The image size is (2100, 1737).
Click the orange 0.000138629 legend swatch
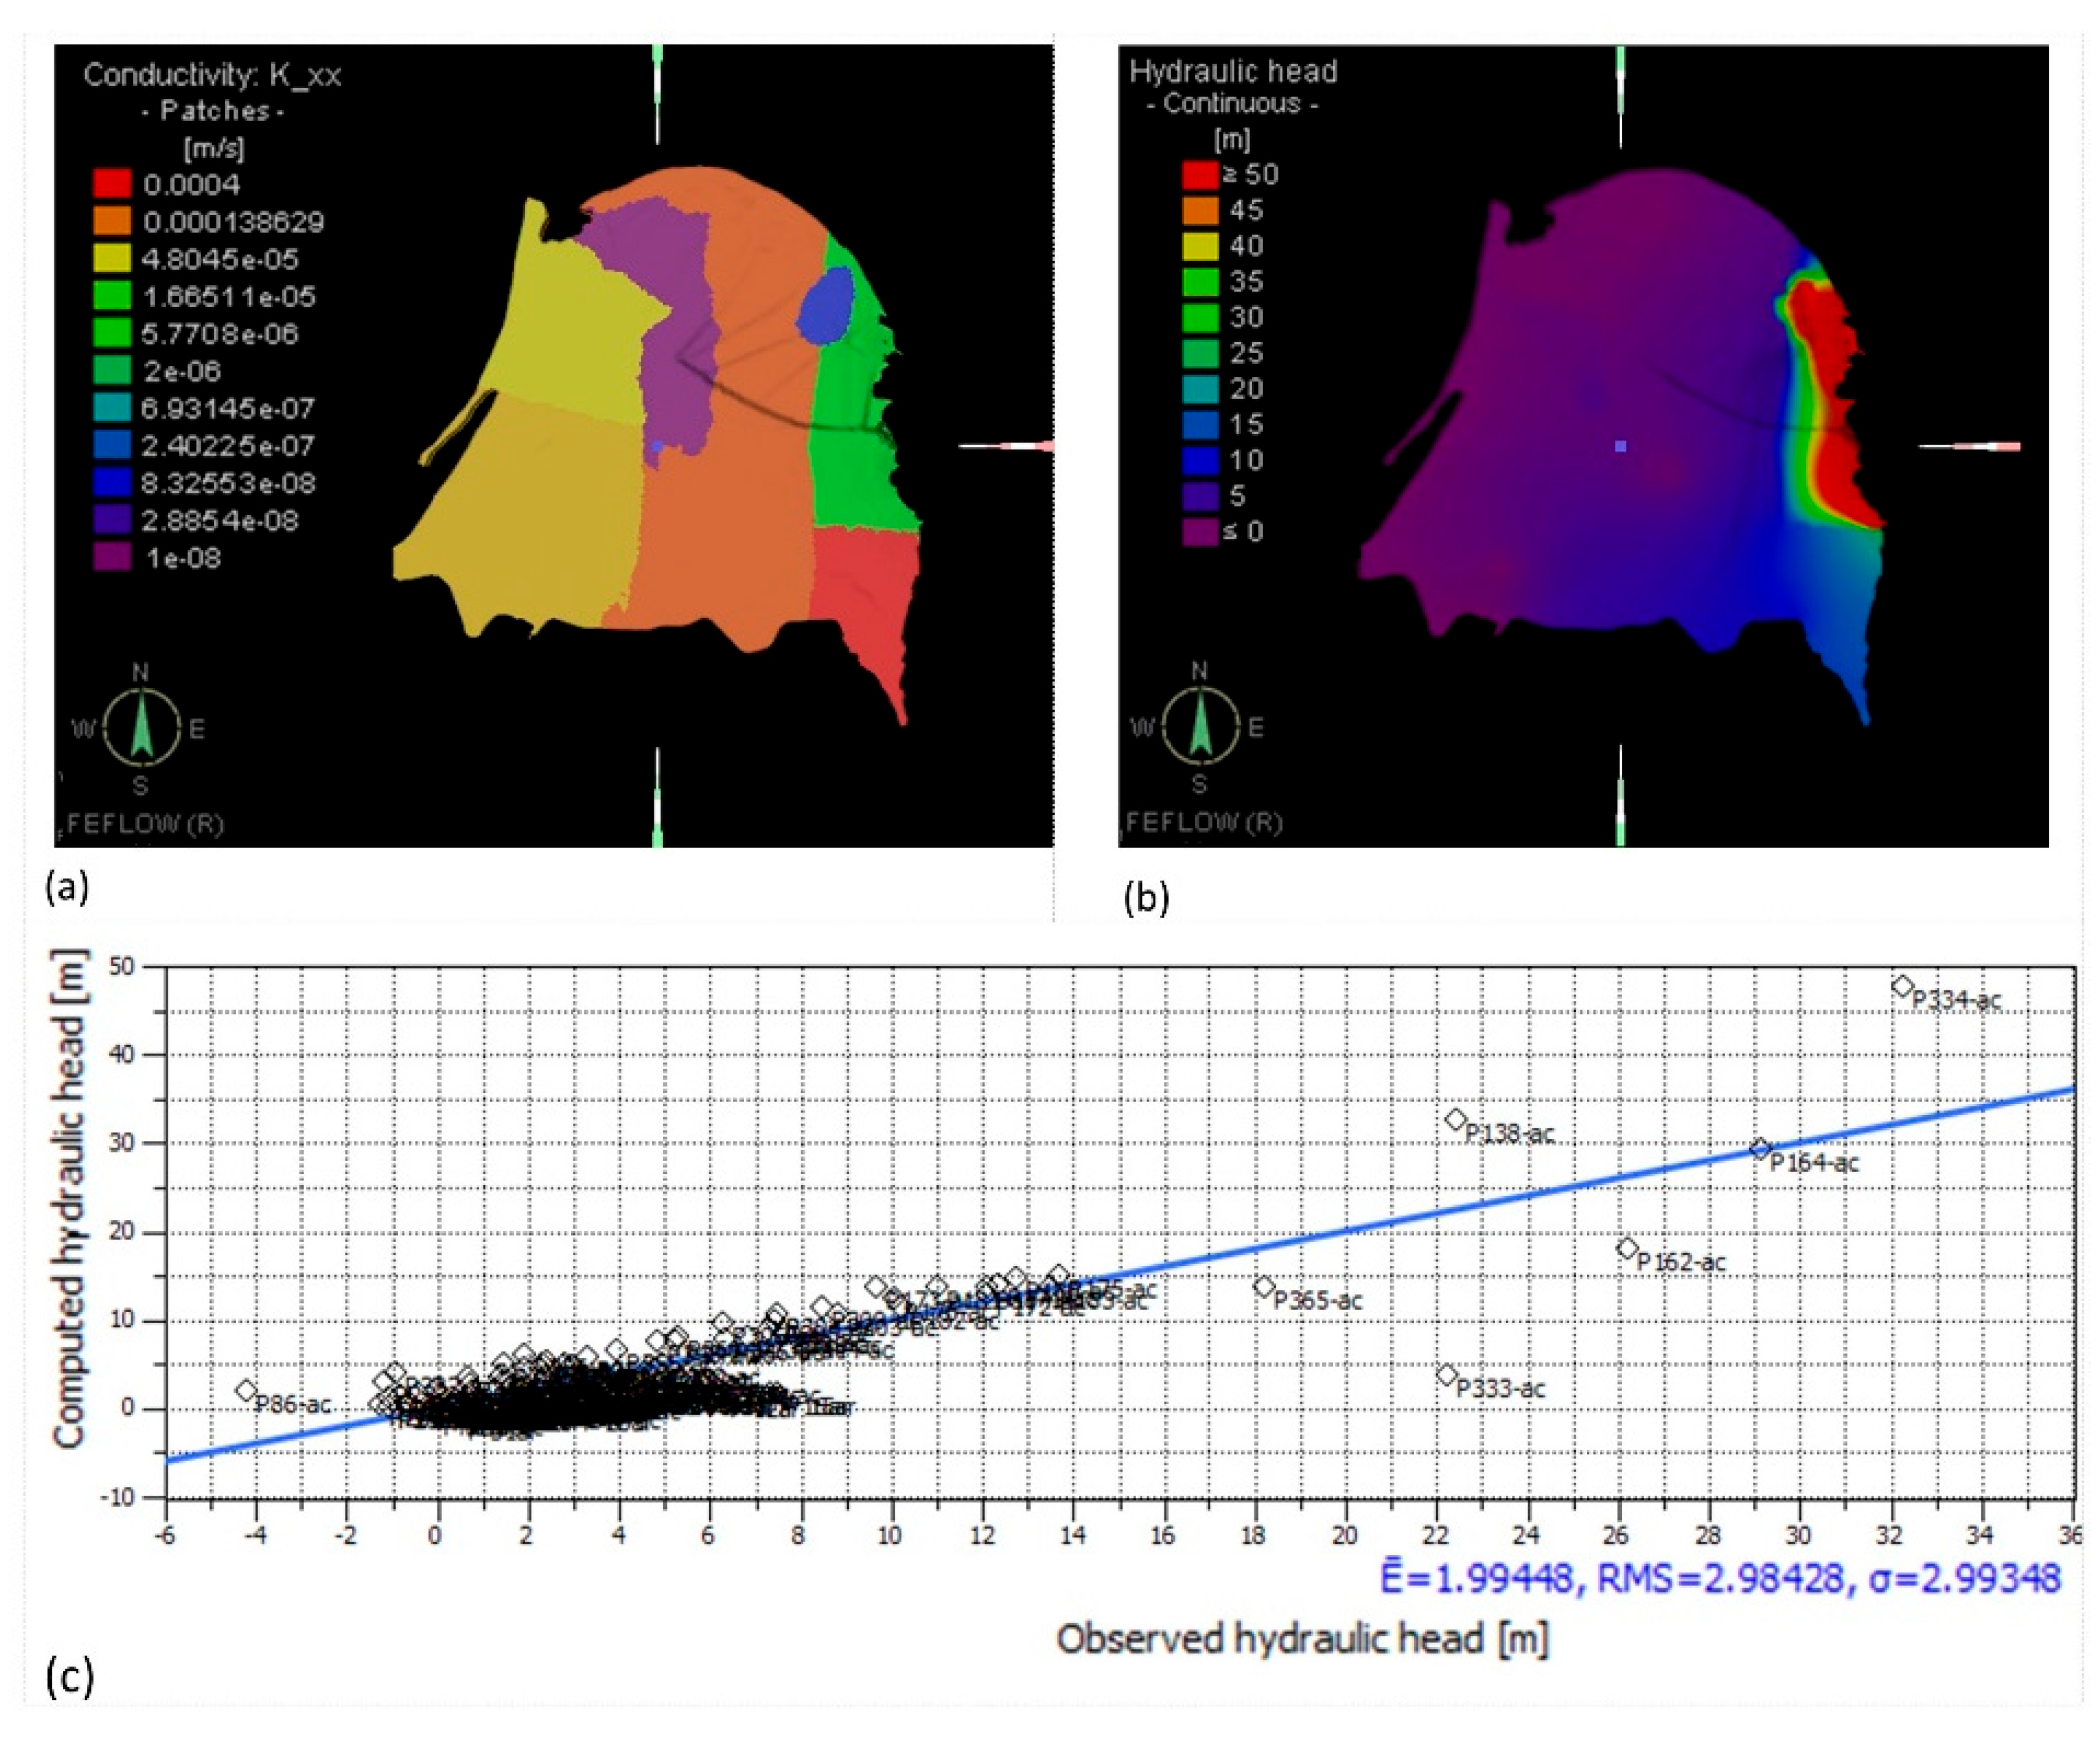112,221
